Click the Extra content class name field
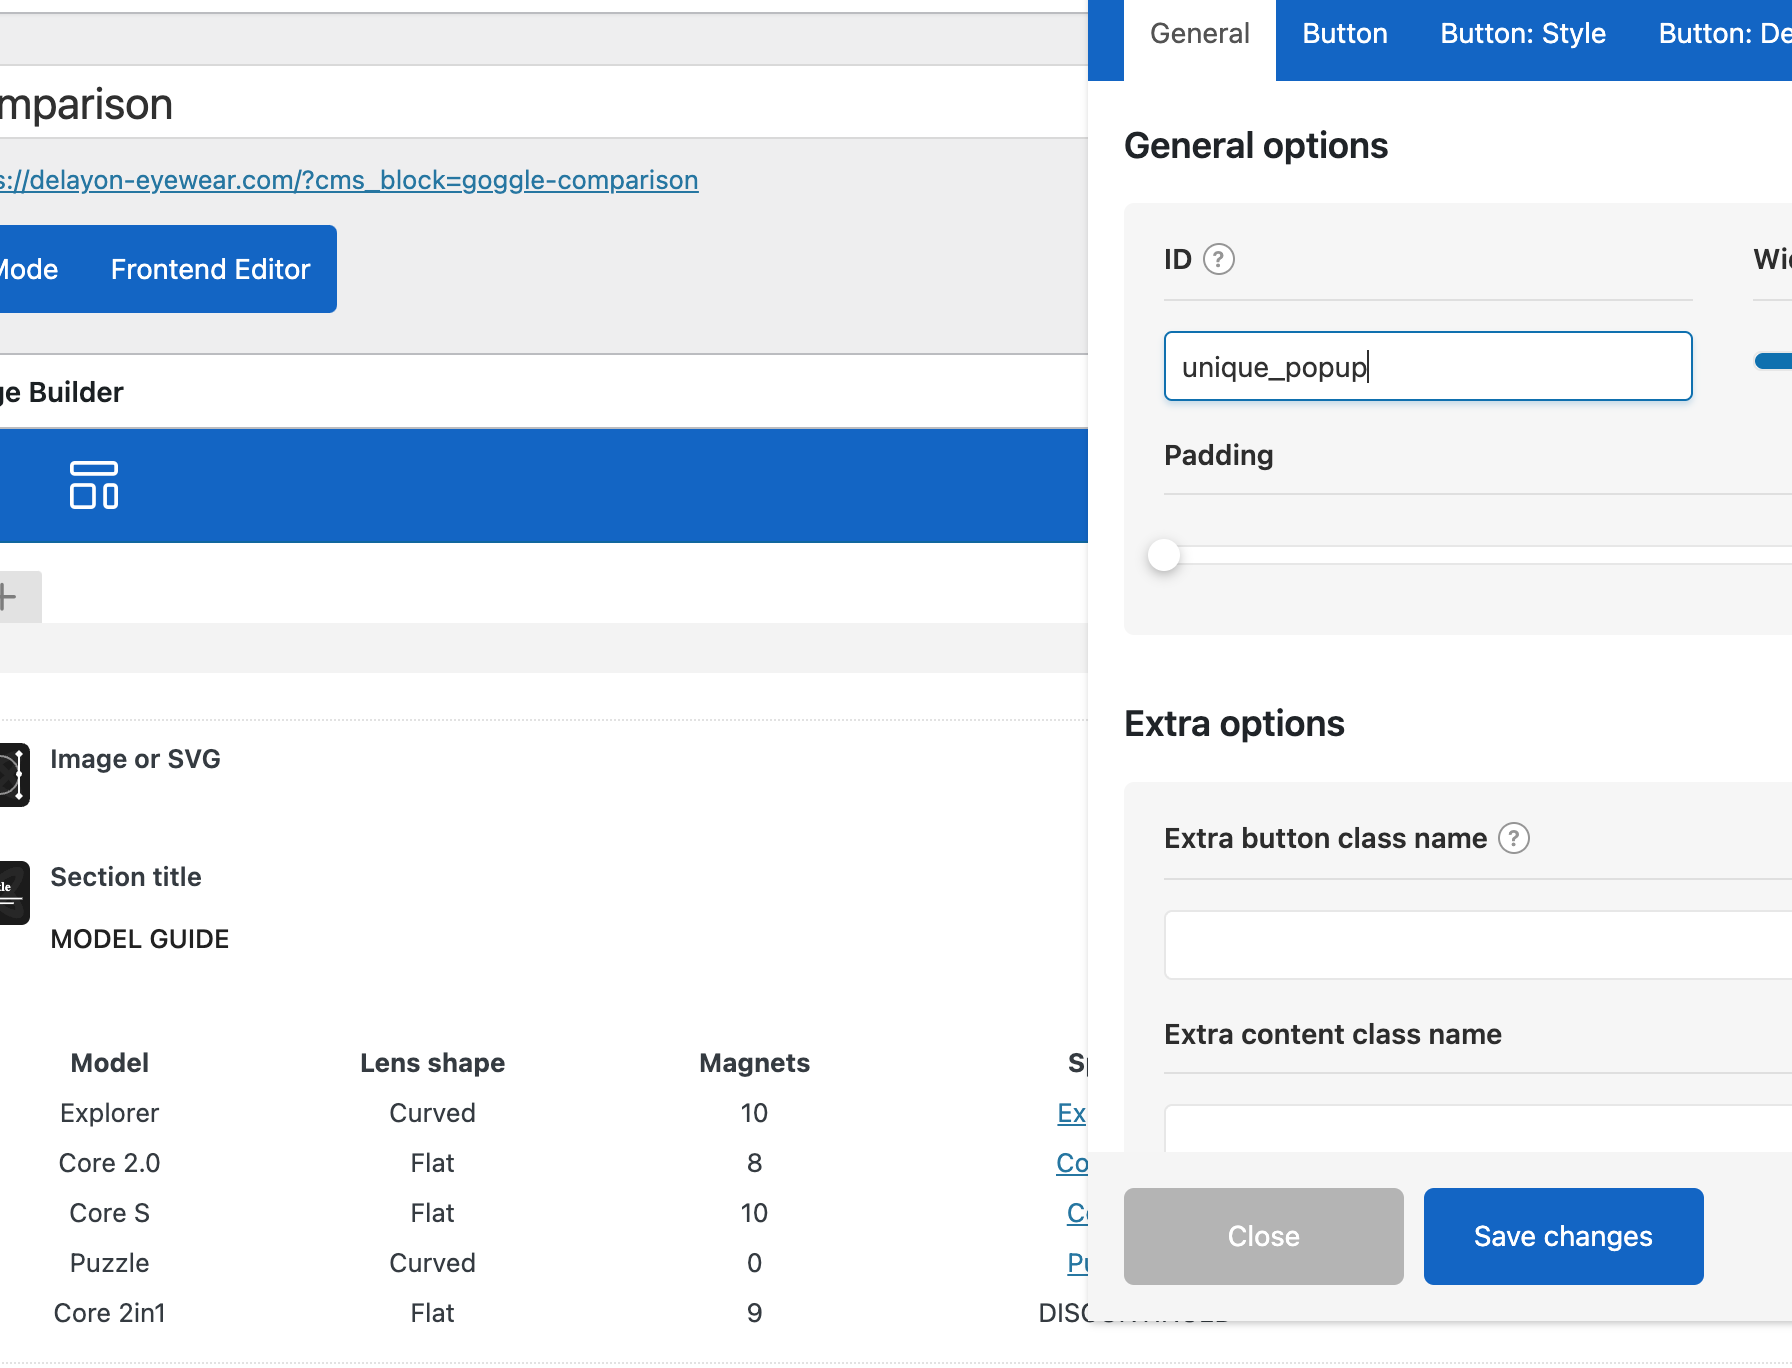Viewport: 1792px width, 1368px height. click(x=1476, y=1128)
